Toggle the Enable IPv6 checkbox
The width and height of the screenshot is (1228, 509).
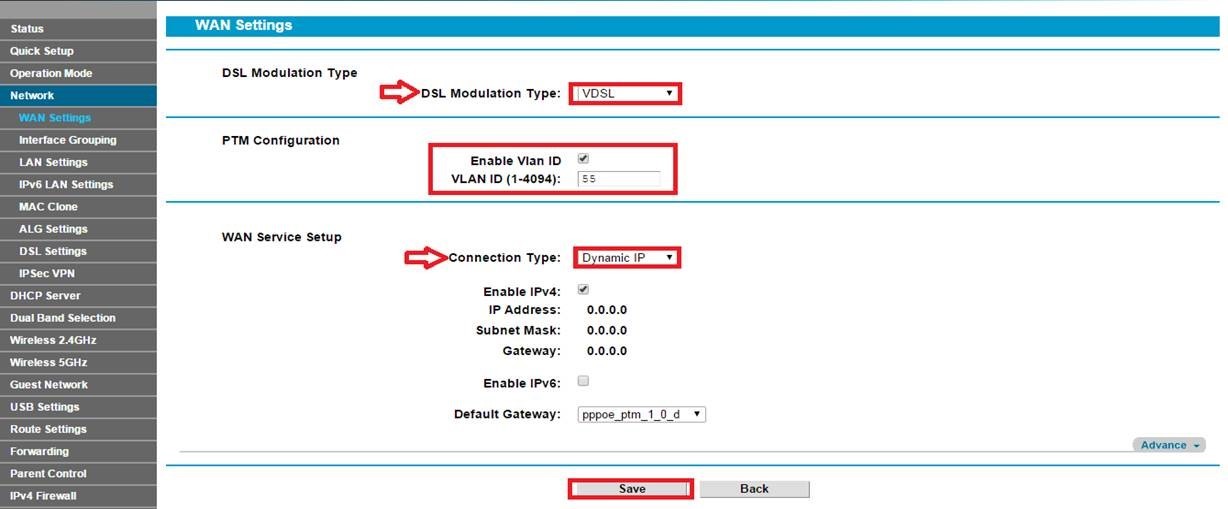click(584, 381)
